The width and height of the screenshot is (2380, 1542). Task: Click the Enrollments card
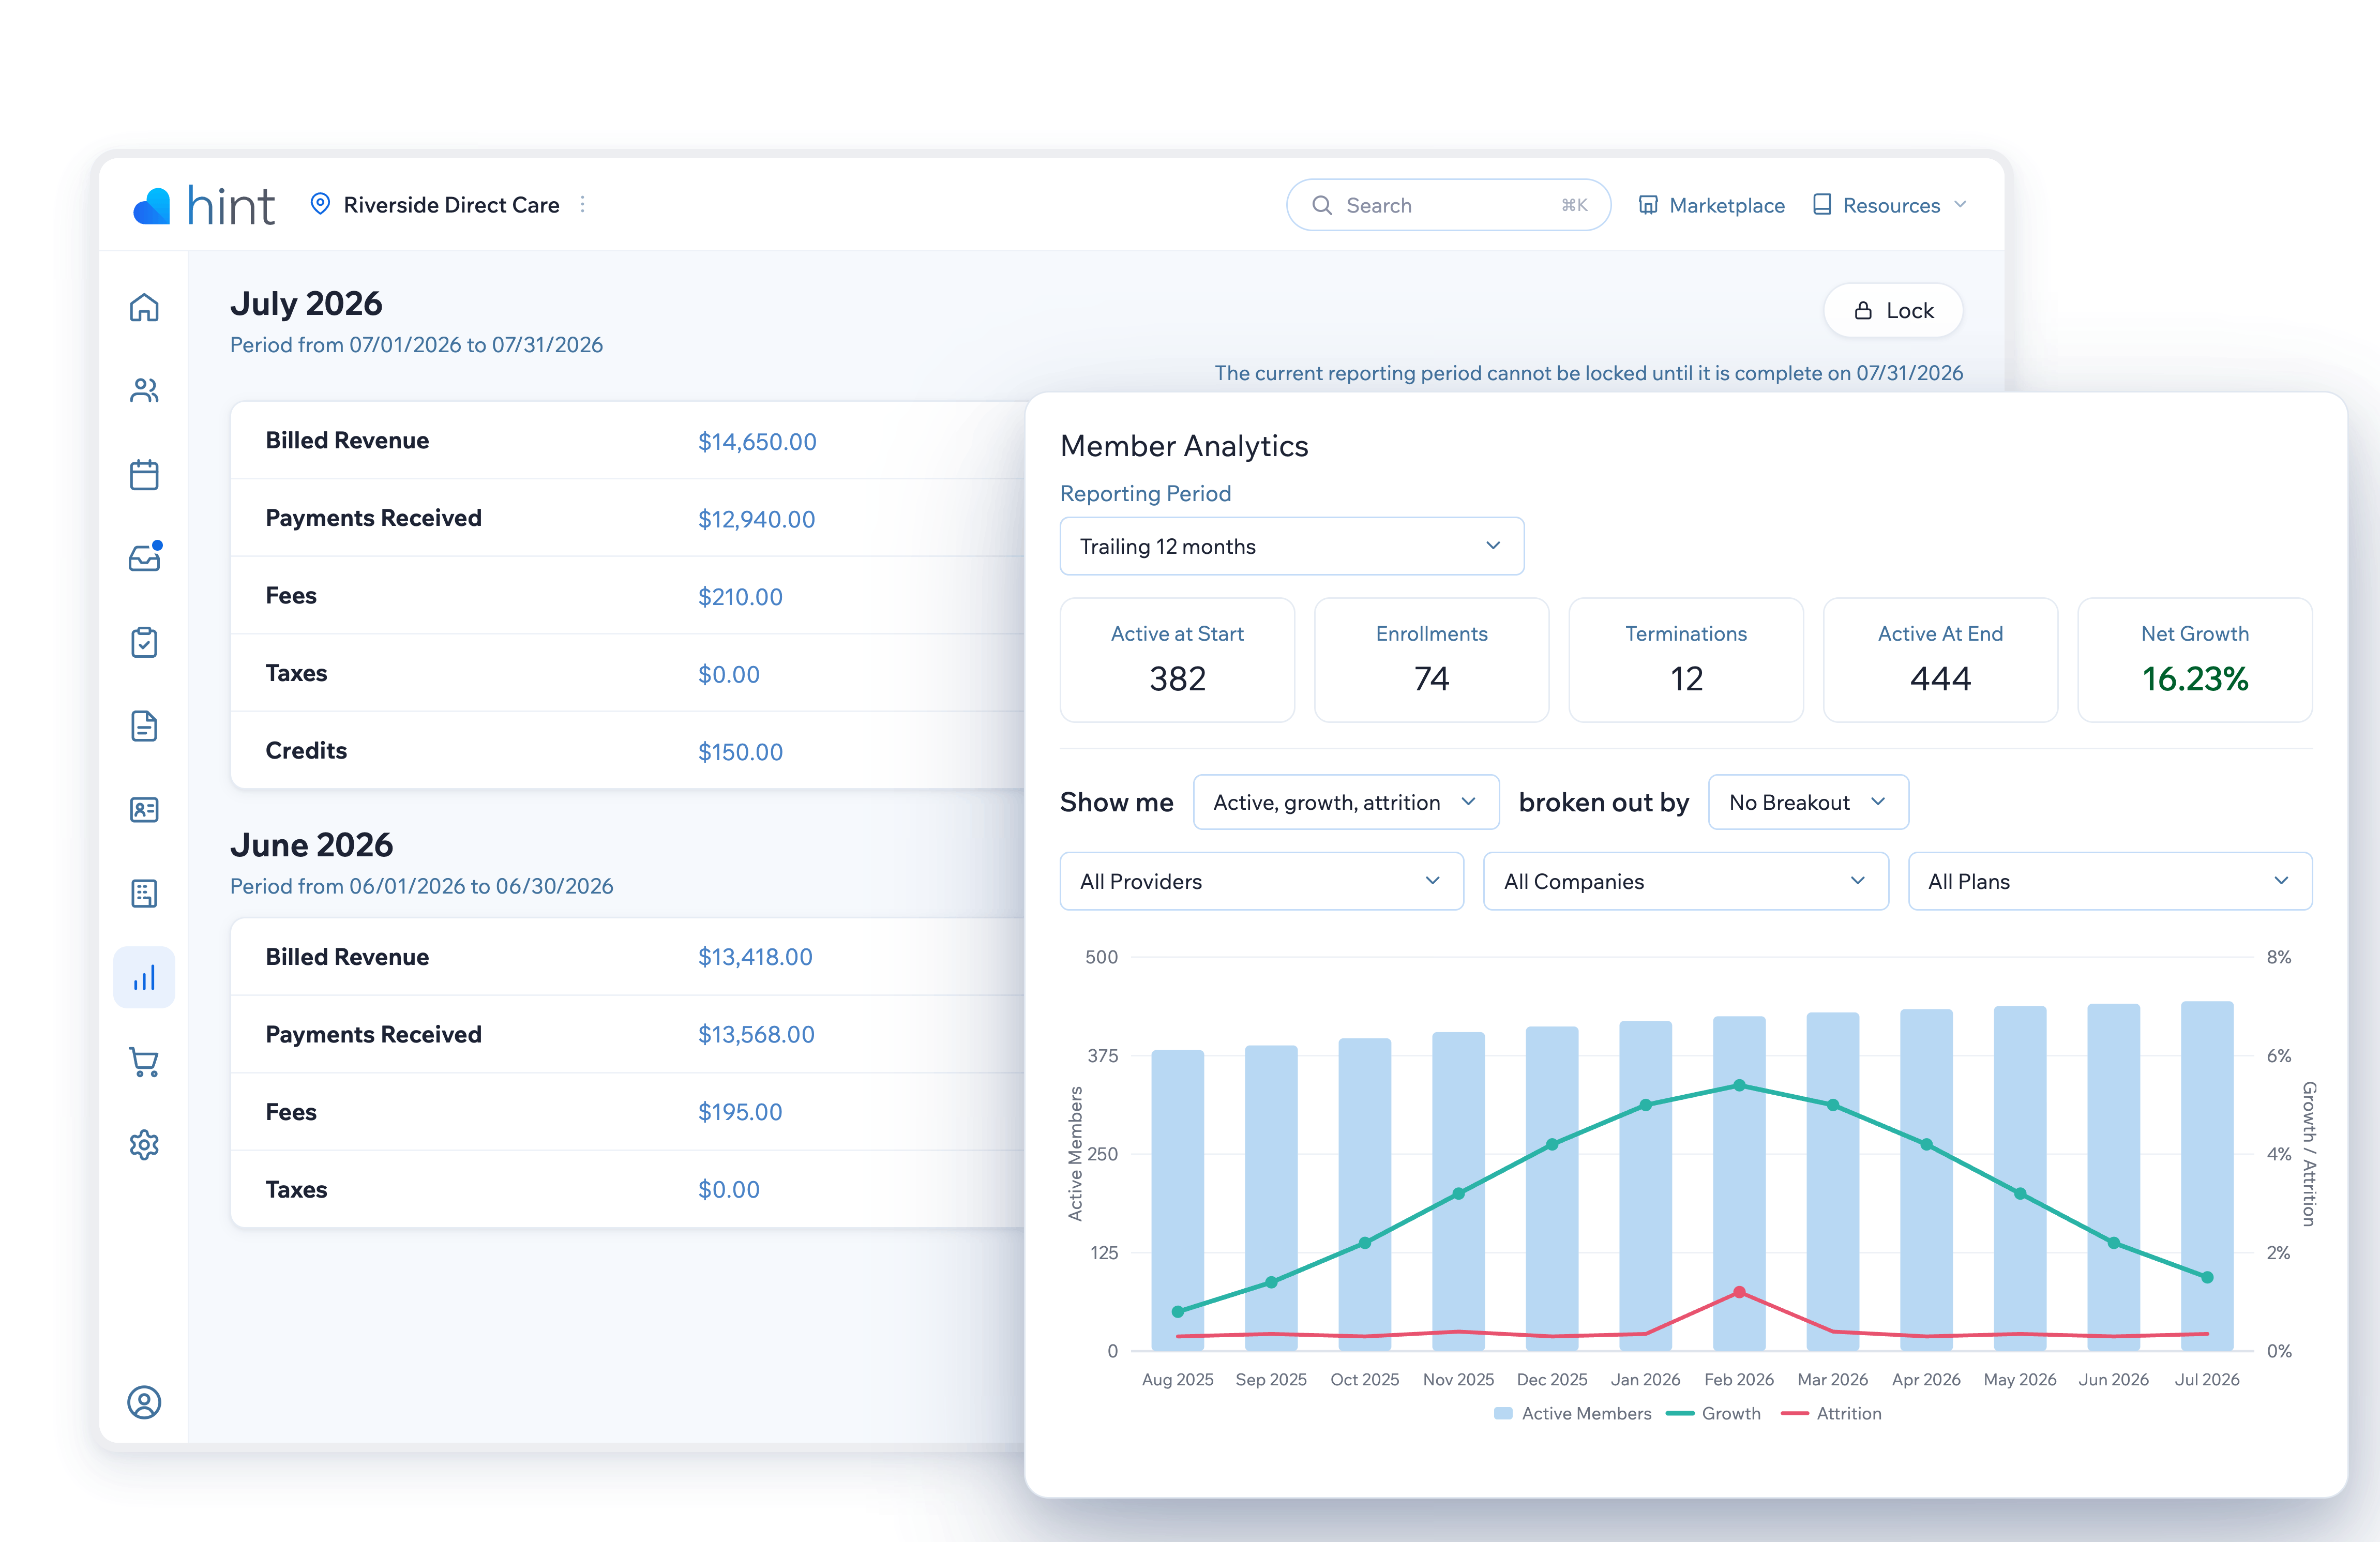[1431, 660]
